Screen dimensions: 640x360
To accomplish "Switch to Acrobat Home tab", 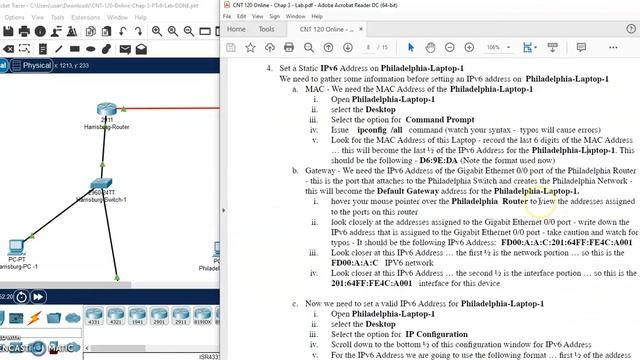I will point(236,29).
